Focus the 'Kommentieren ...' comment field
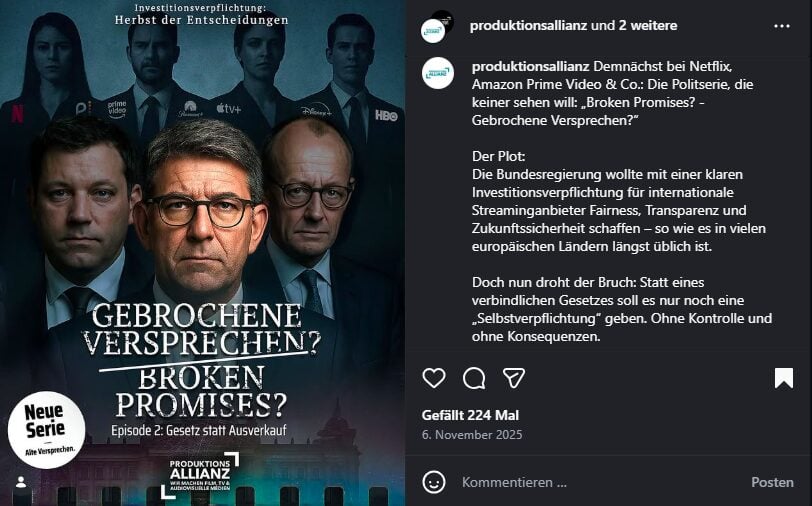The height and width of the screenshot is (506, 812). pos(601,482)
